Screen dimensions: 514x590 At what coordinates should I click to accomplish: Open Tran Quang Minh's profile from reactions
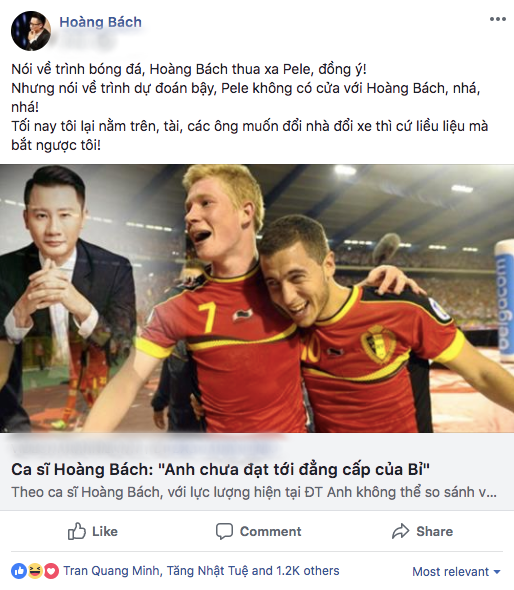(111, 571)
